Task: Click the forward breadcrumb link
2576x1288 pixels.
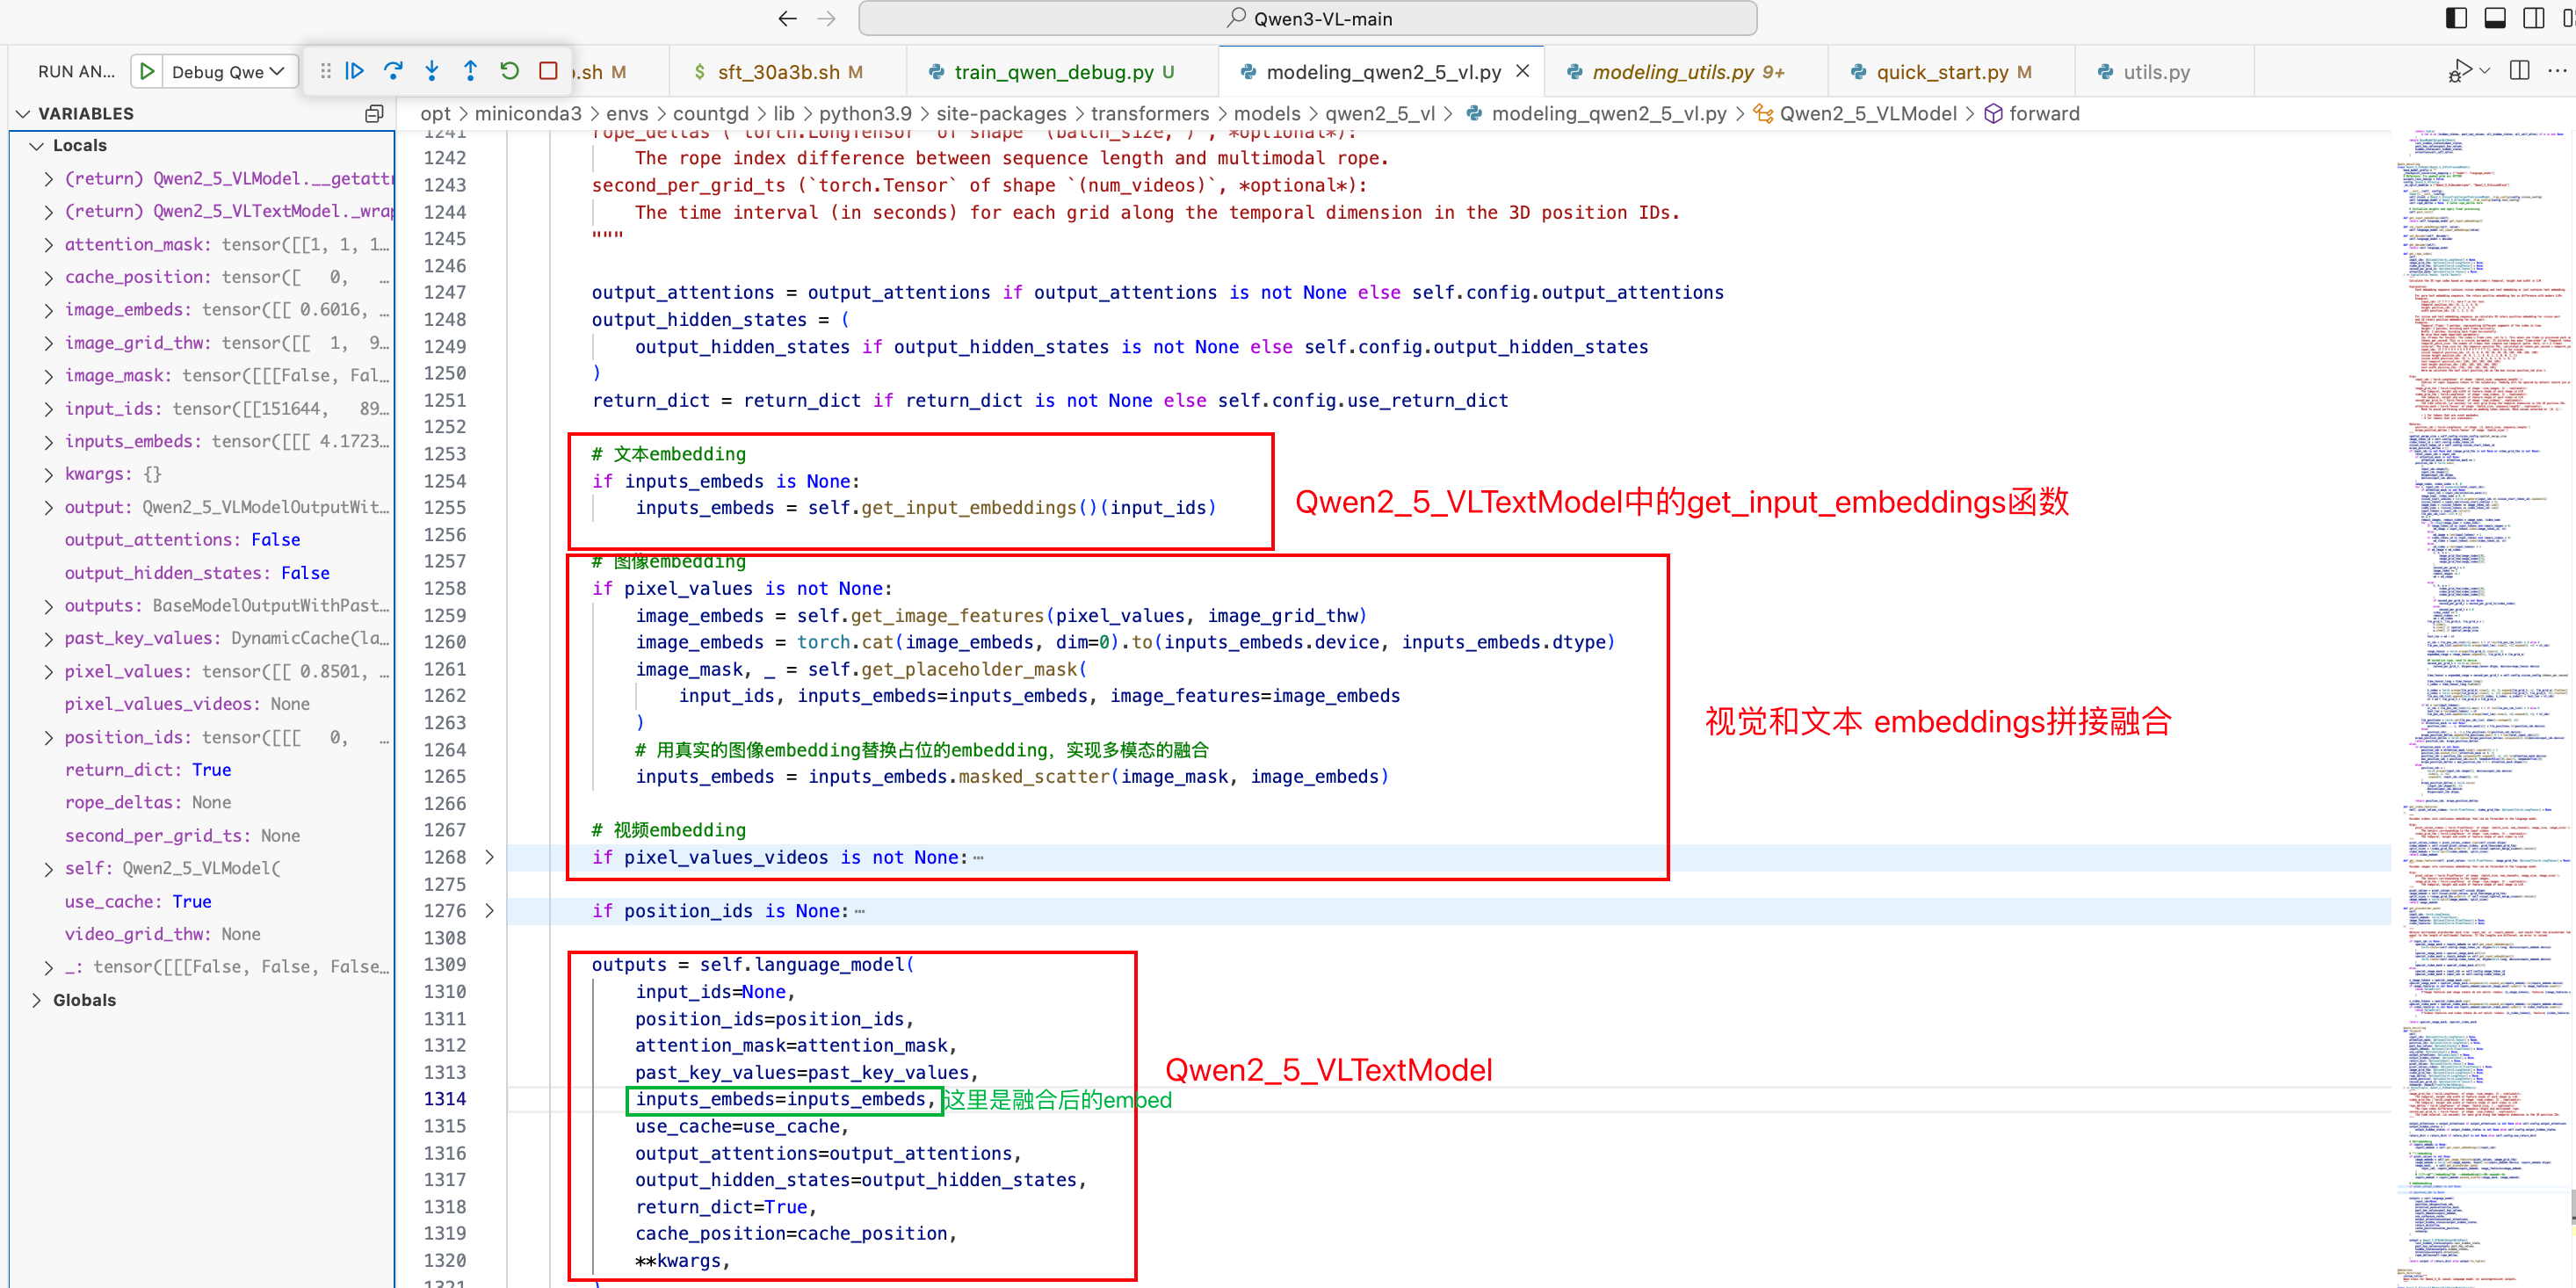Action: pos(2044,114)
